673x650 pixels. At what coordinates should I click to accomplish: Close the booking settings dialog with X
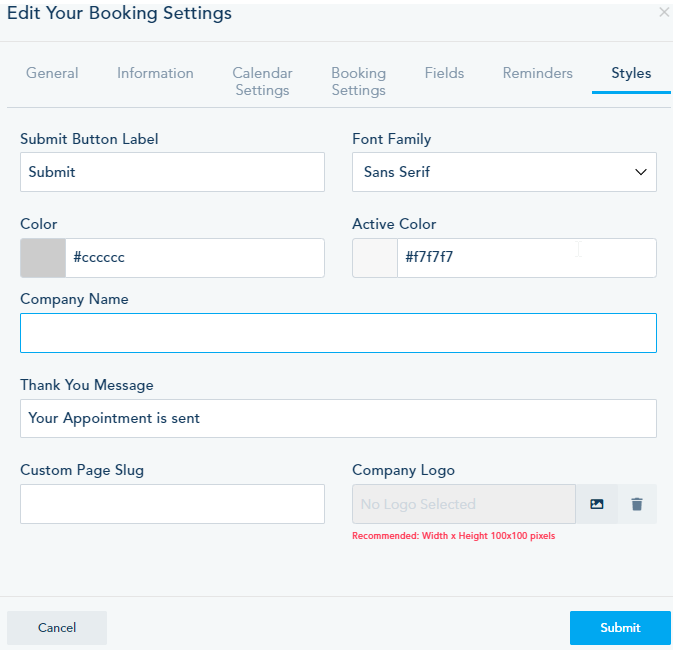[664, 13]
